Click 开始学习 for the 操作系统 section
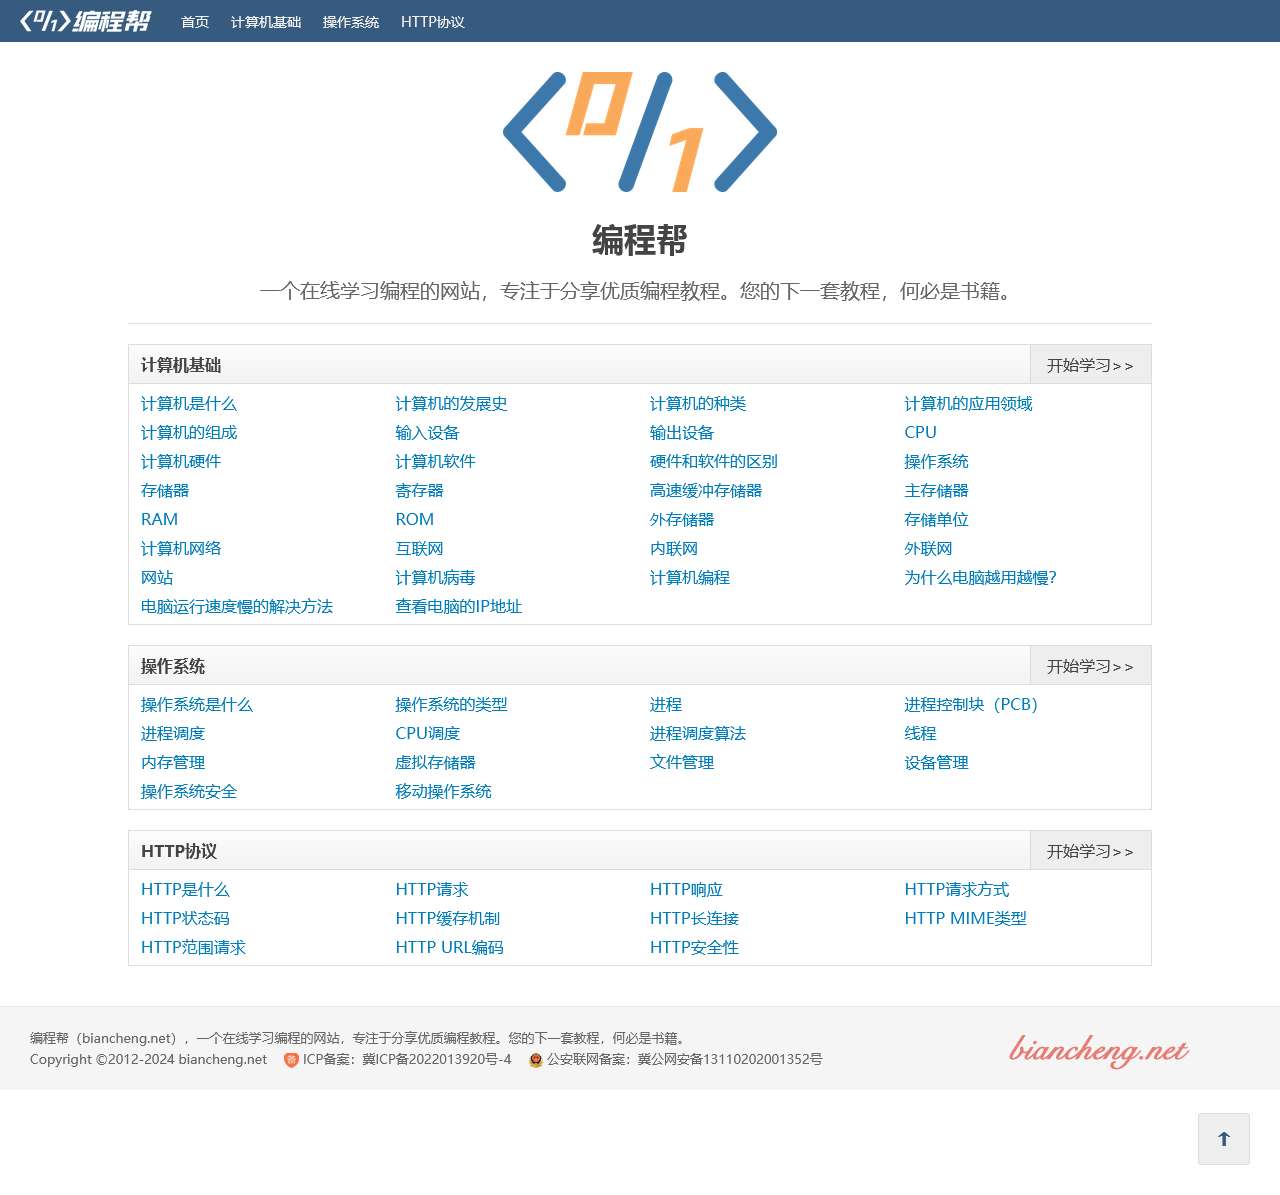1280x1195 pixels. (x=1089, y=665)
